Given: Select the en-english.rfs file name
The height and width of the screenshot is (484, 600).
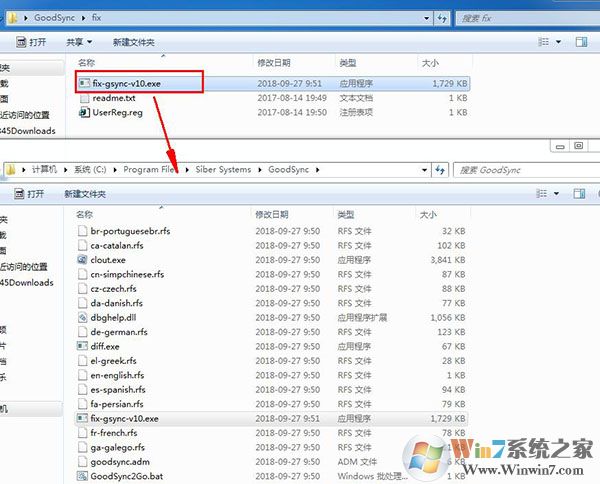Looking at the screenshot, I should click(x=117, y=375).
